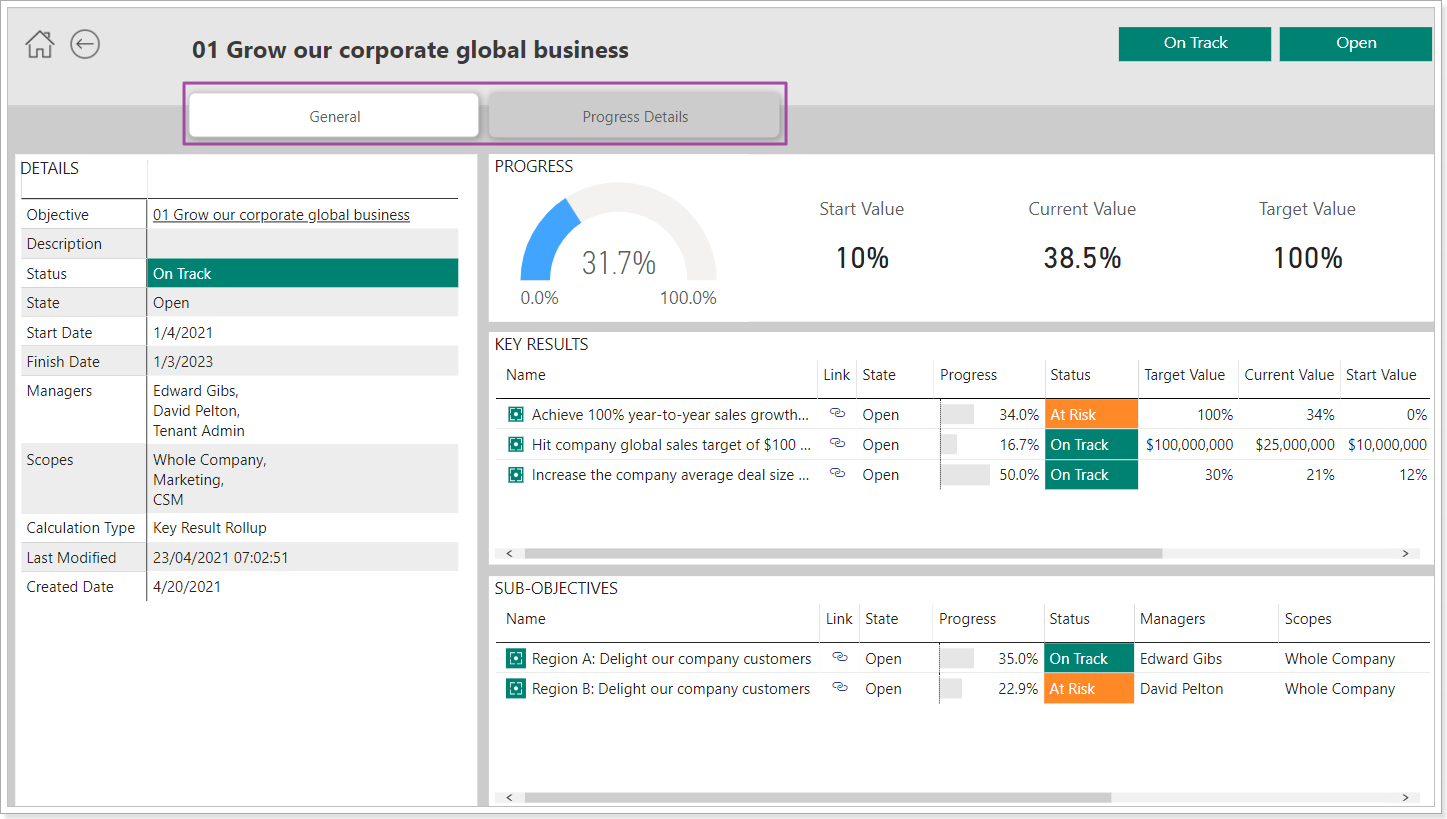Click the back arrow icon

tap(85, 44)
